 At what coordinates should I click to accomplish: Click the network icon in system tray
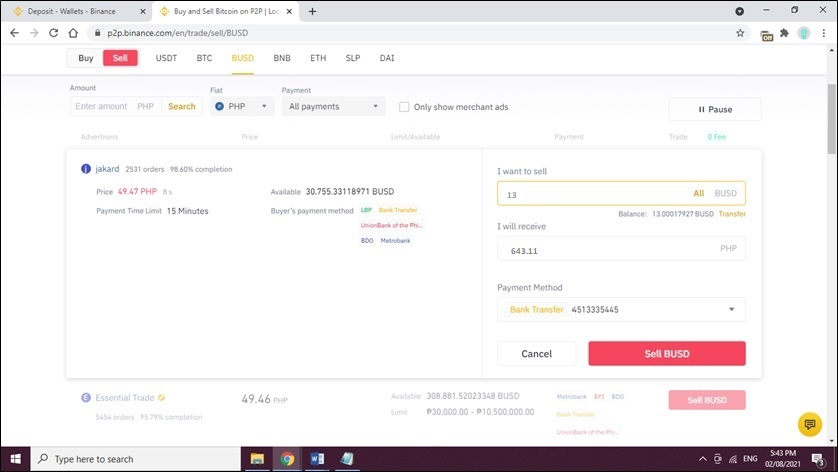click(733, 459)
